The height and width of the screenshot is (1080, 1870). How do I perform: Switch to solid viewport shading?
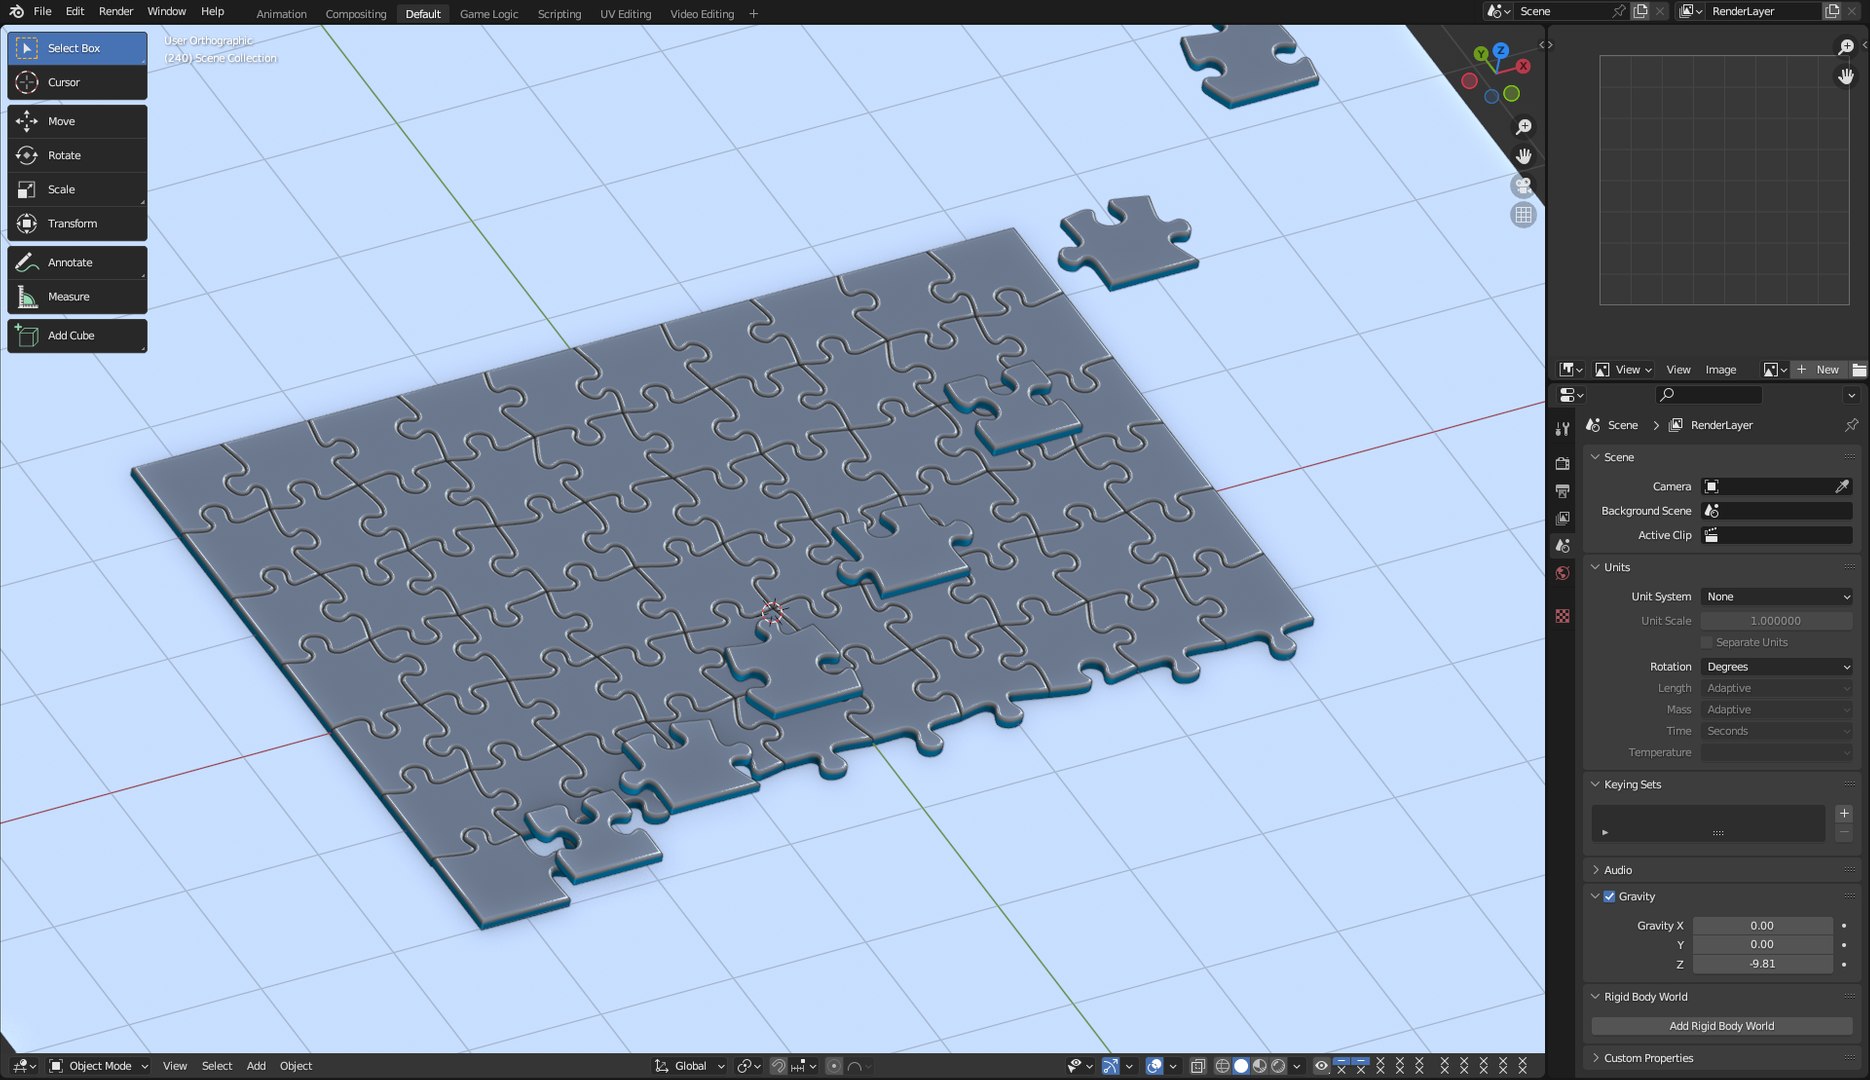(1241, 1066)
